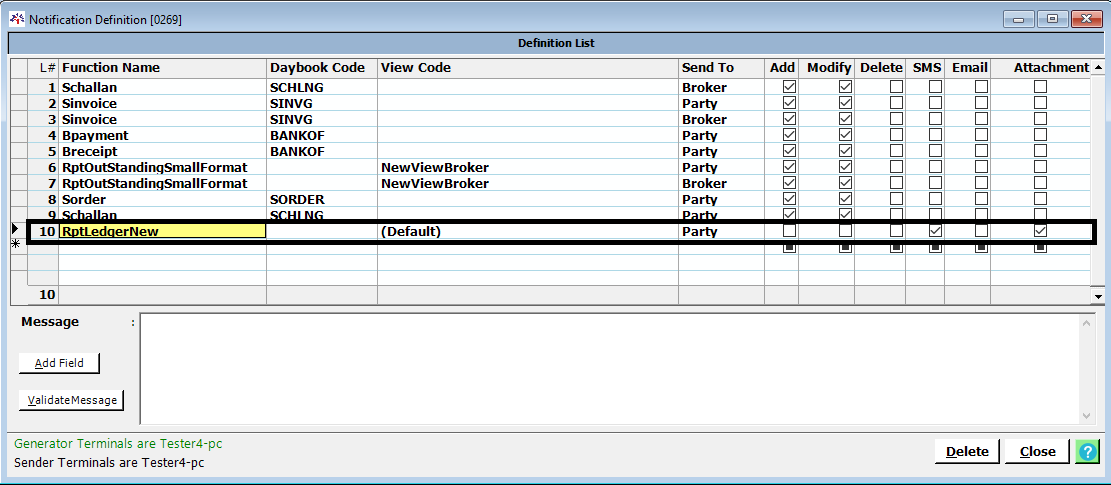Click inside the Message text area
Screen dimensions: 1111x485
tap(610, 367)
